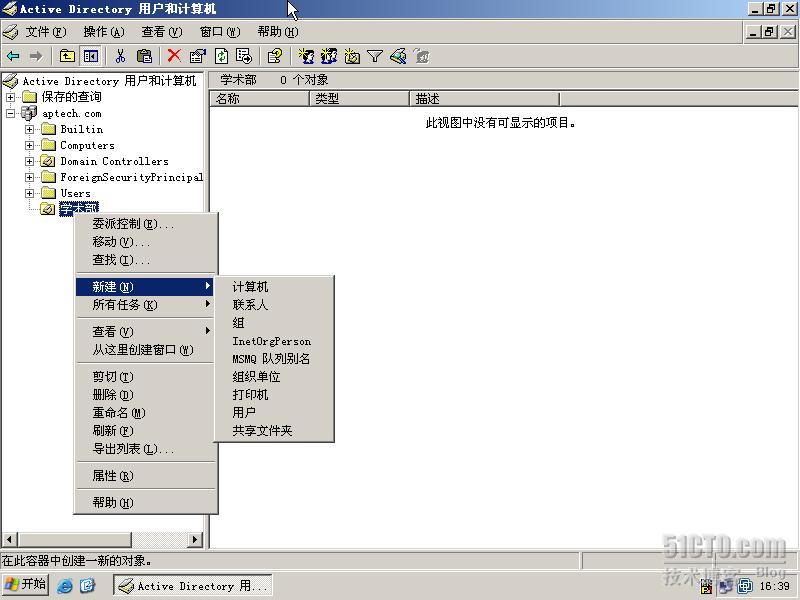Click the Paste clipboard toolbar icon
This screenshot has height=600, width=800.
tap(144, 56)
